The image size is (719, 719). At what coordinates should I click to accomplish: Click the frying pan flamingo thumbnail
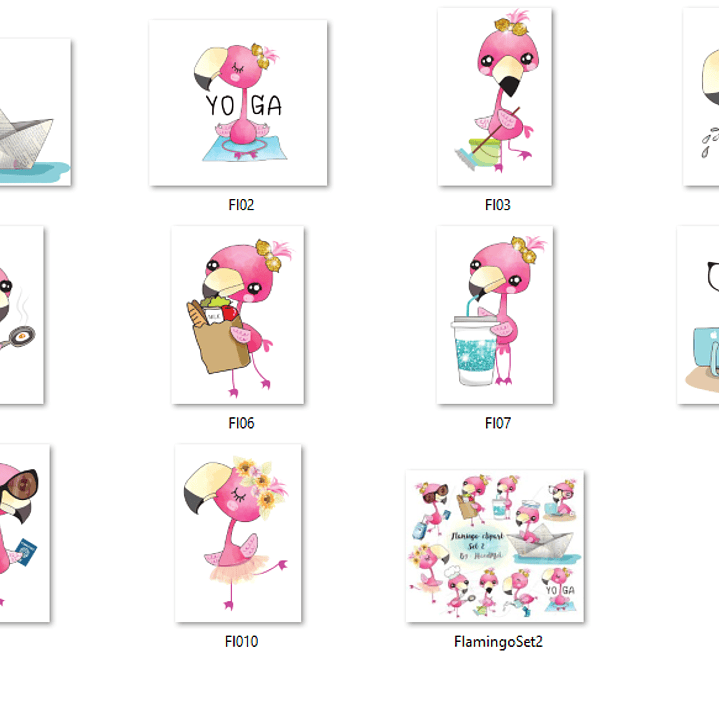pos(22,315)
